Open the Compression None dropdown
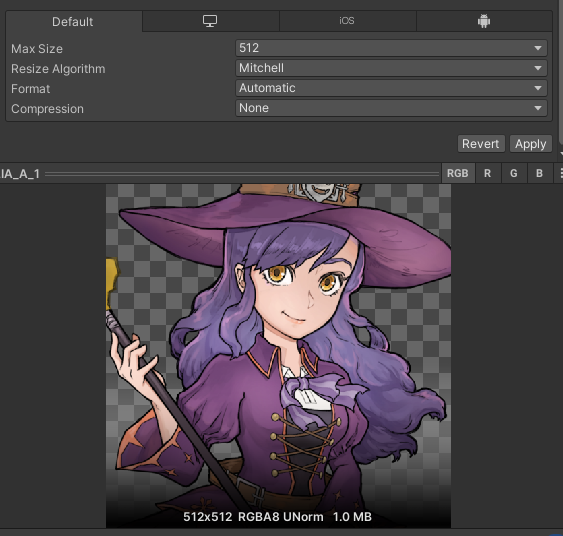The image size is (563, 536). [x=391, y=108]
